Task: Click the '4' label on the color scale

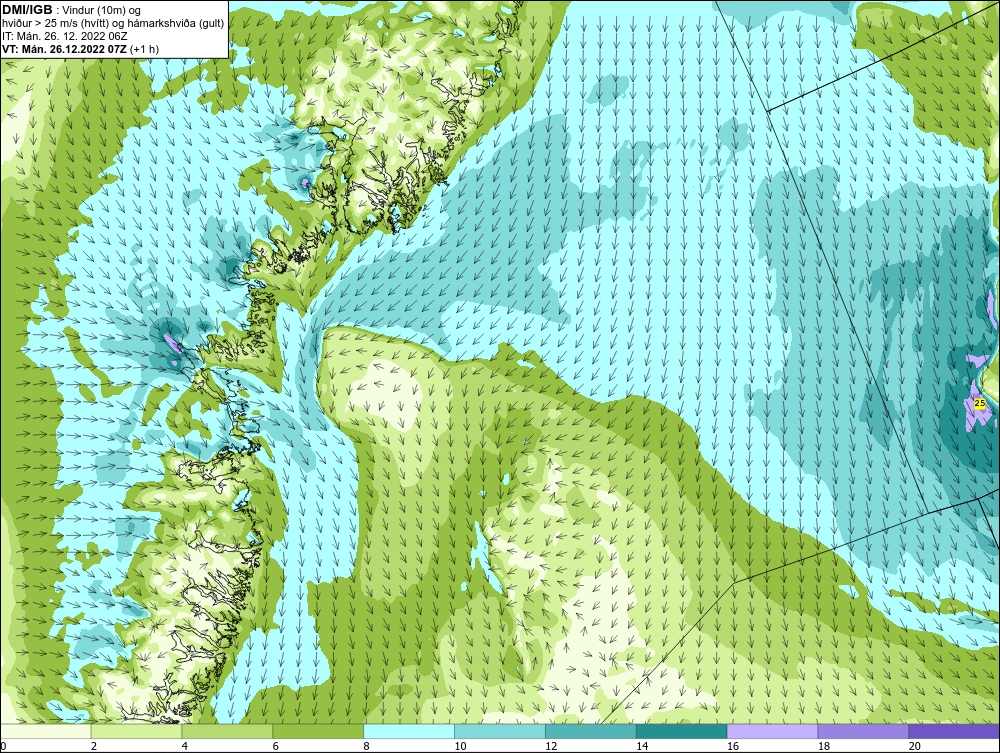Action: tap(184, 746)
